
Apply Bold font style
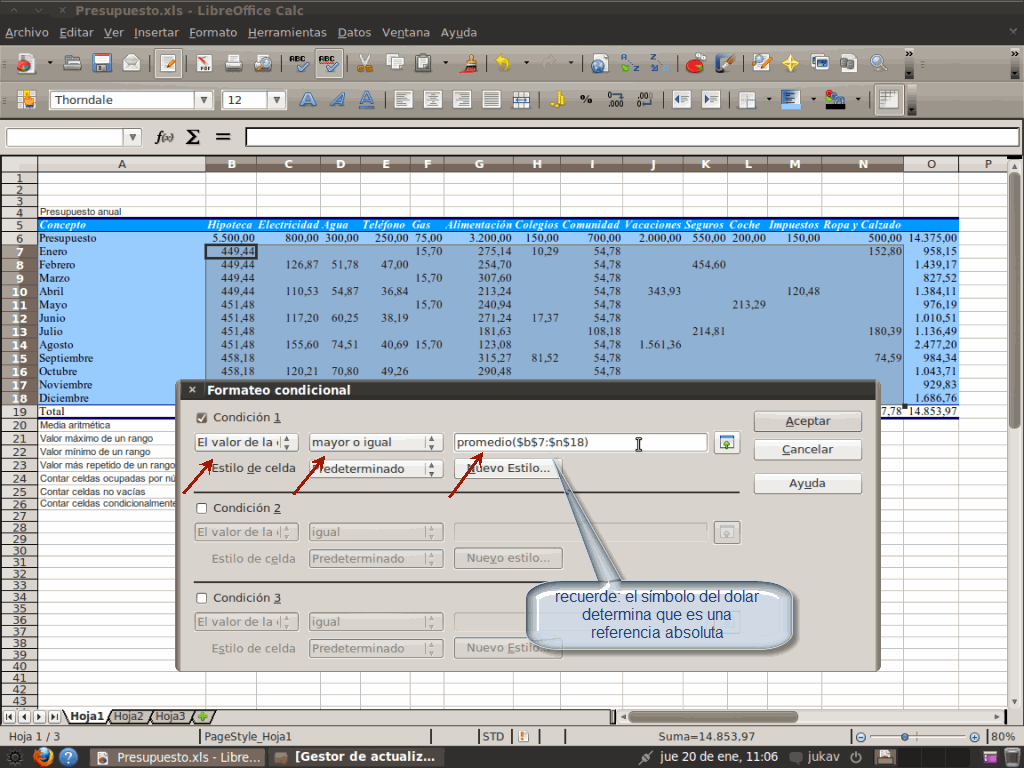click(308, 100)
